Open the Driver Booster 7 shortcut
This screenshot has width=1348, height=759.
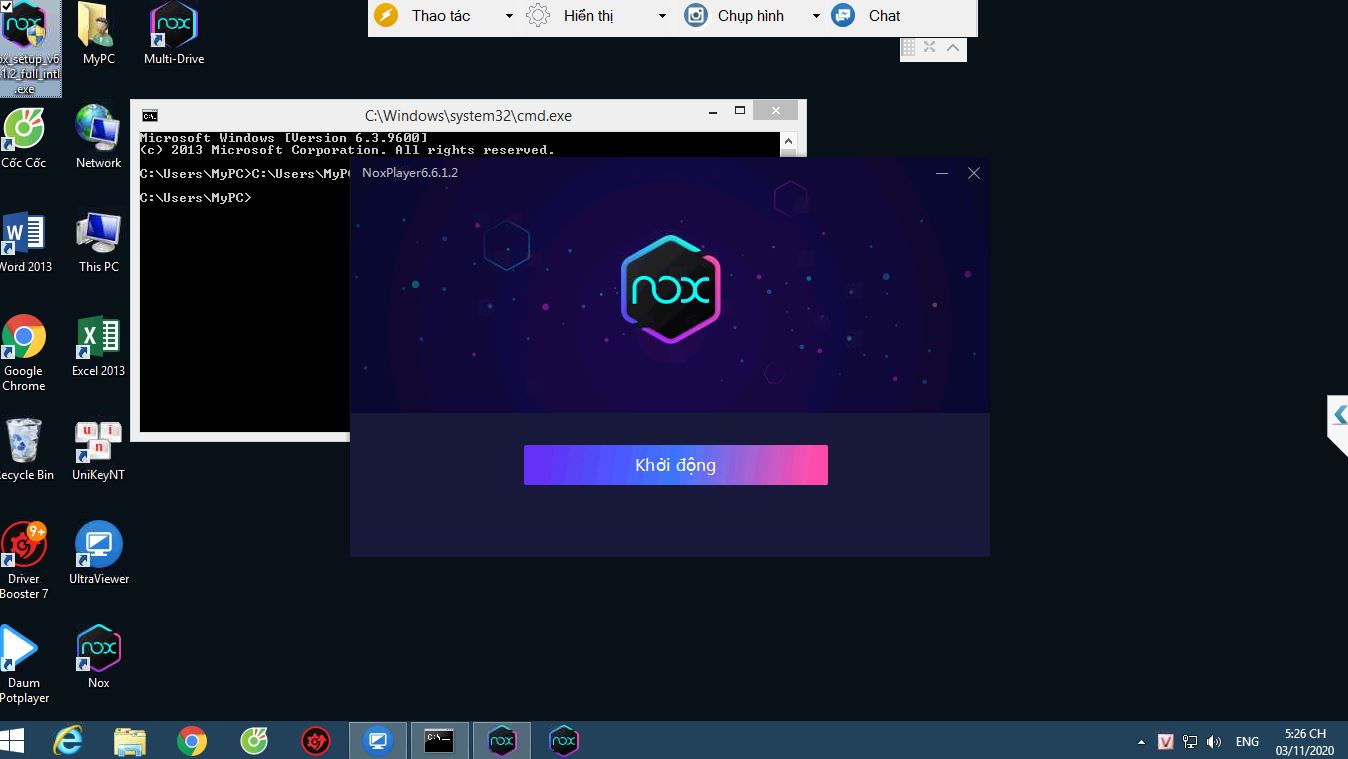pyautogui.click(x=24, y=561)
